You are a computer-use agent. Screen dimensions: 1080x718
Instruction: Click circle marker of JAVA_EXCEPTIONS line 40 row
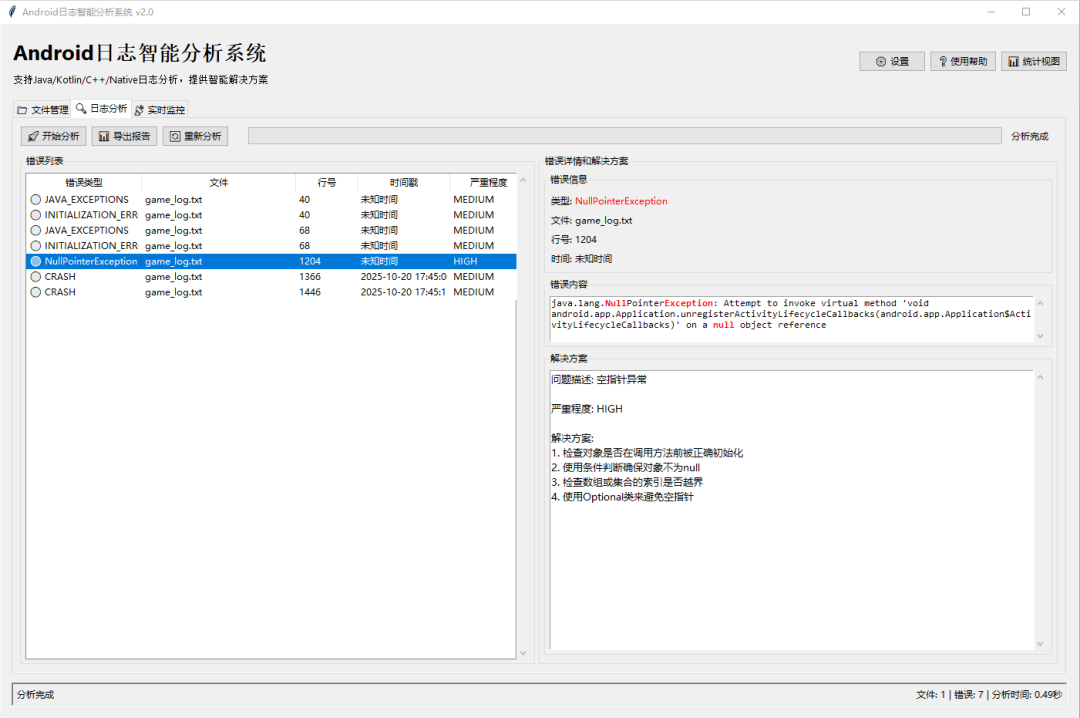(36, 200)
